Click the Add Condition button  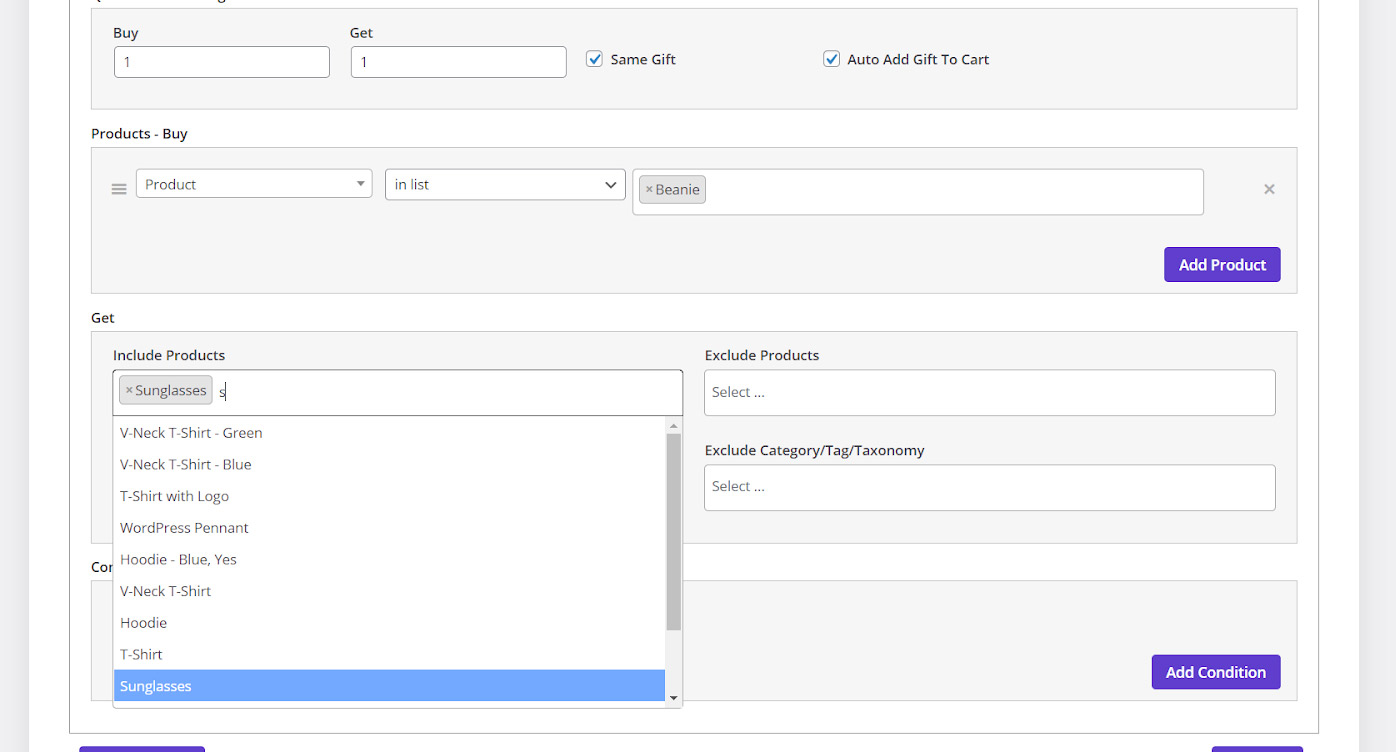[x=1215, y=672]
